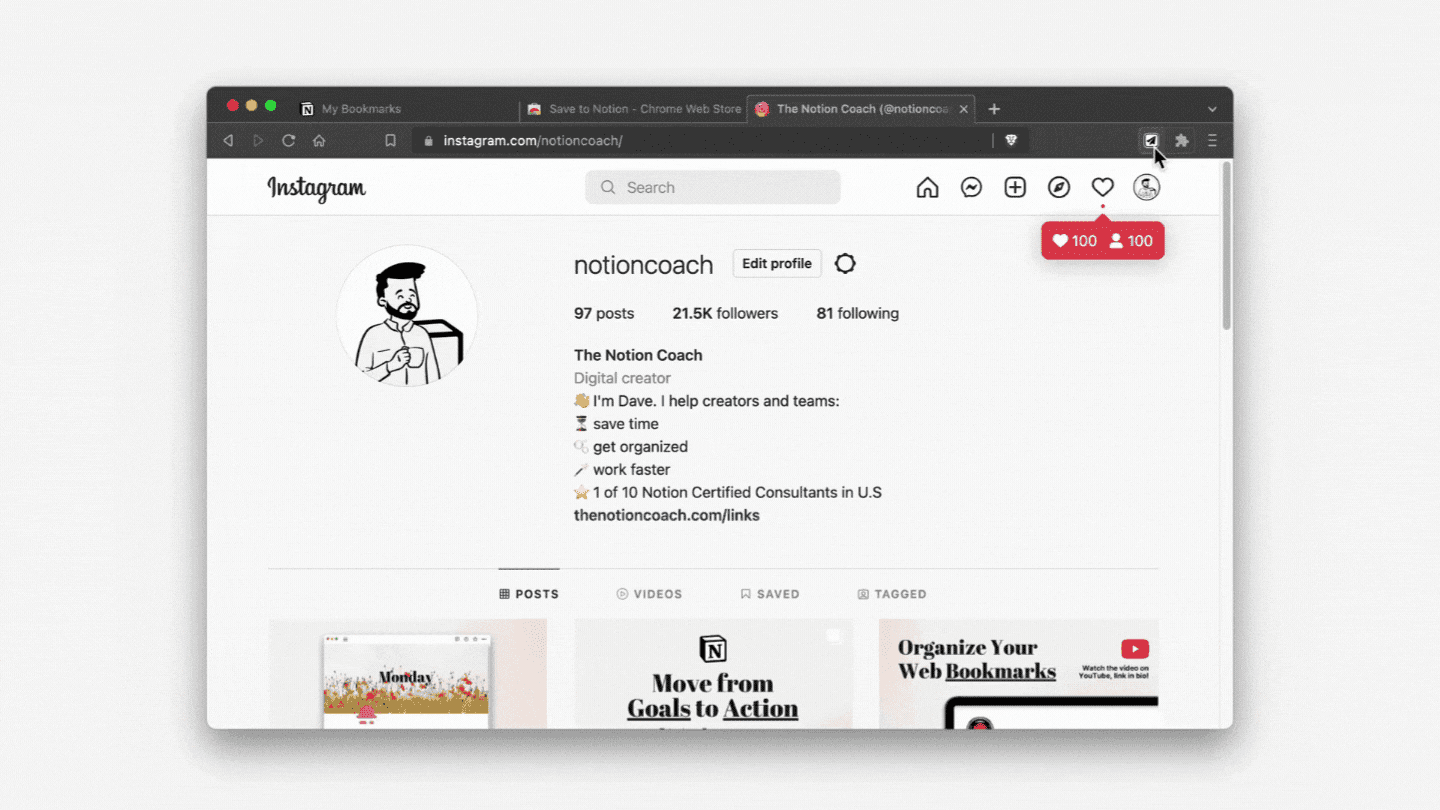This screenshot has width=1440, height=810.
Task: Open the 81 following list
Action: click(x=857, y=314)
